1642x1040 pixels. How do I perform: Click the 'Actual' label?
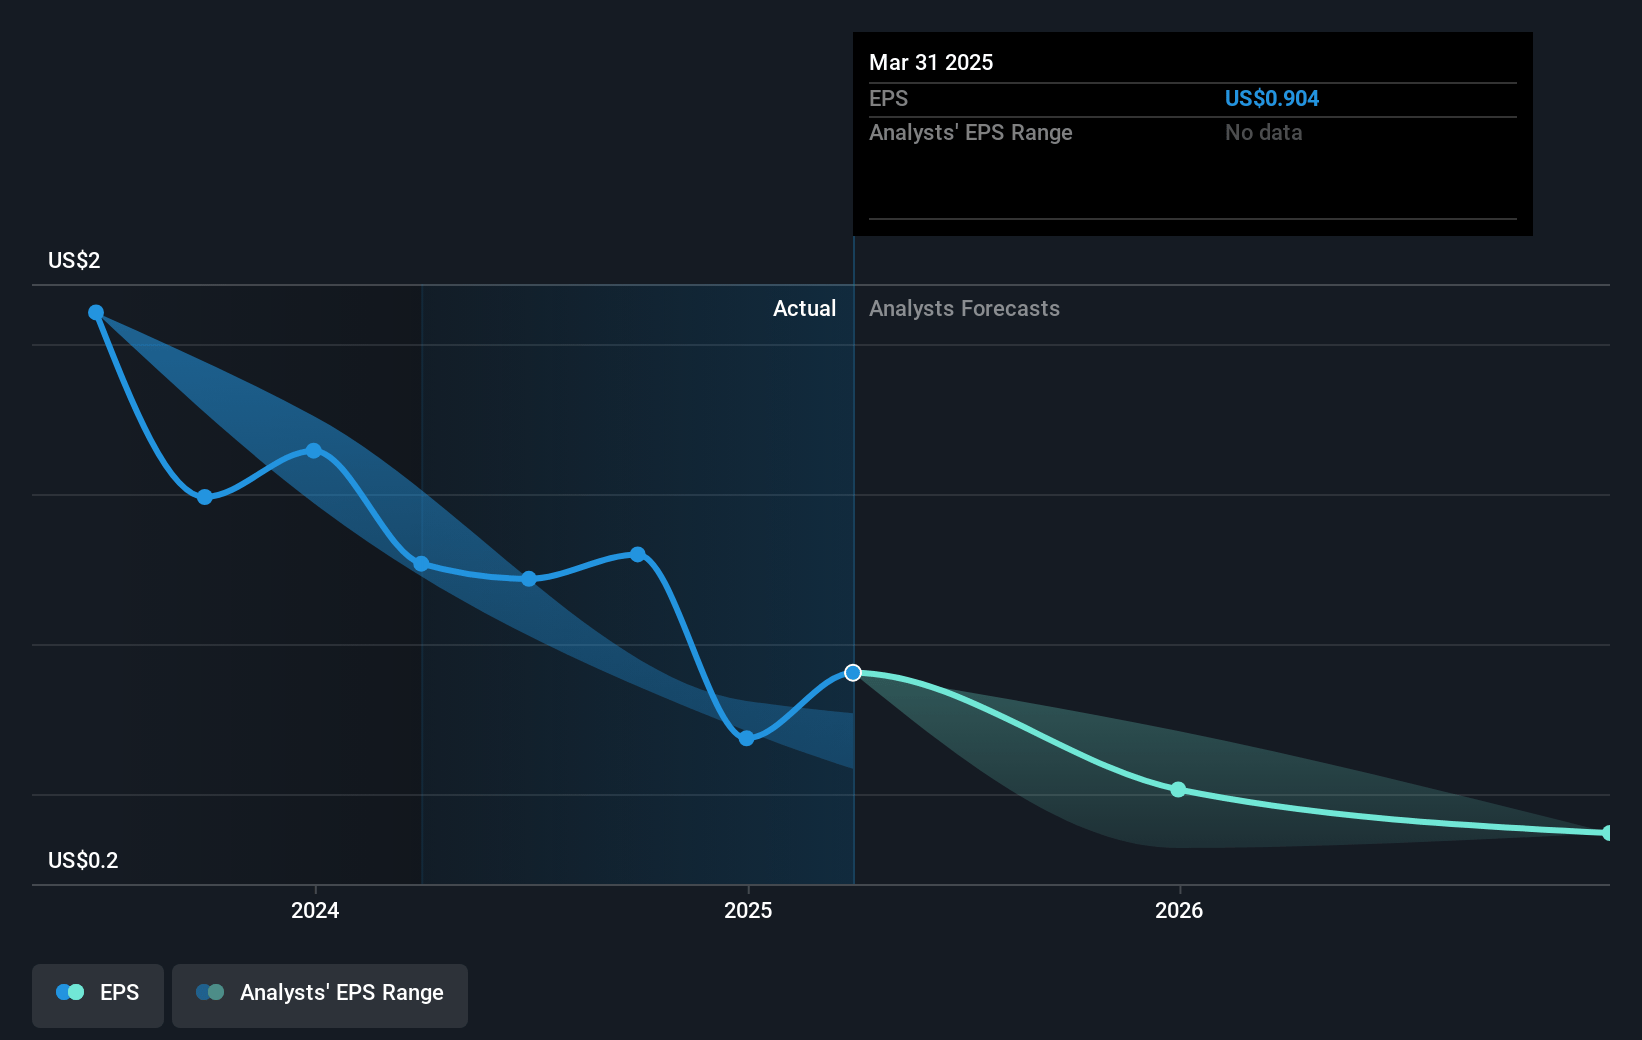point(804,308)
